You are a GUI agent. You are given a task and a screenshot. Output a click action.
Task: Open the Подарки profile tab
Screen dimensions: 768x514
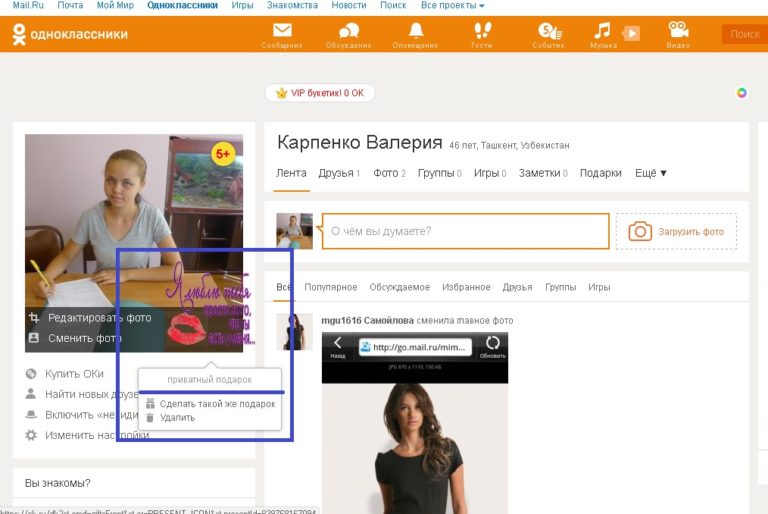click(600, 173)
